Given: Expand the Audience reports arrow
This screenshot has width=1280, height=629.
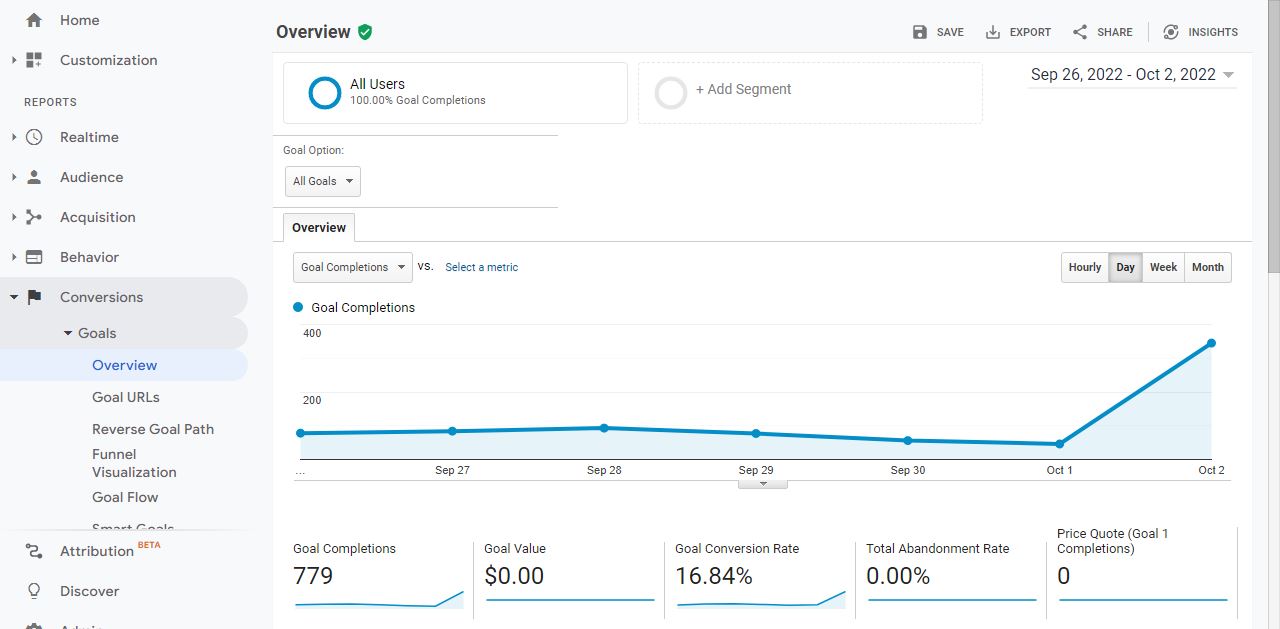Looking at the screenshot, I should pyautogui.click(x=14, y=177).
